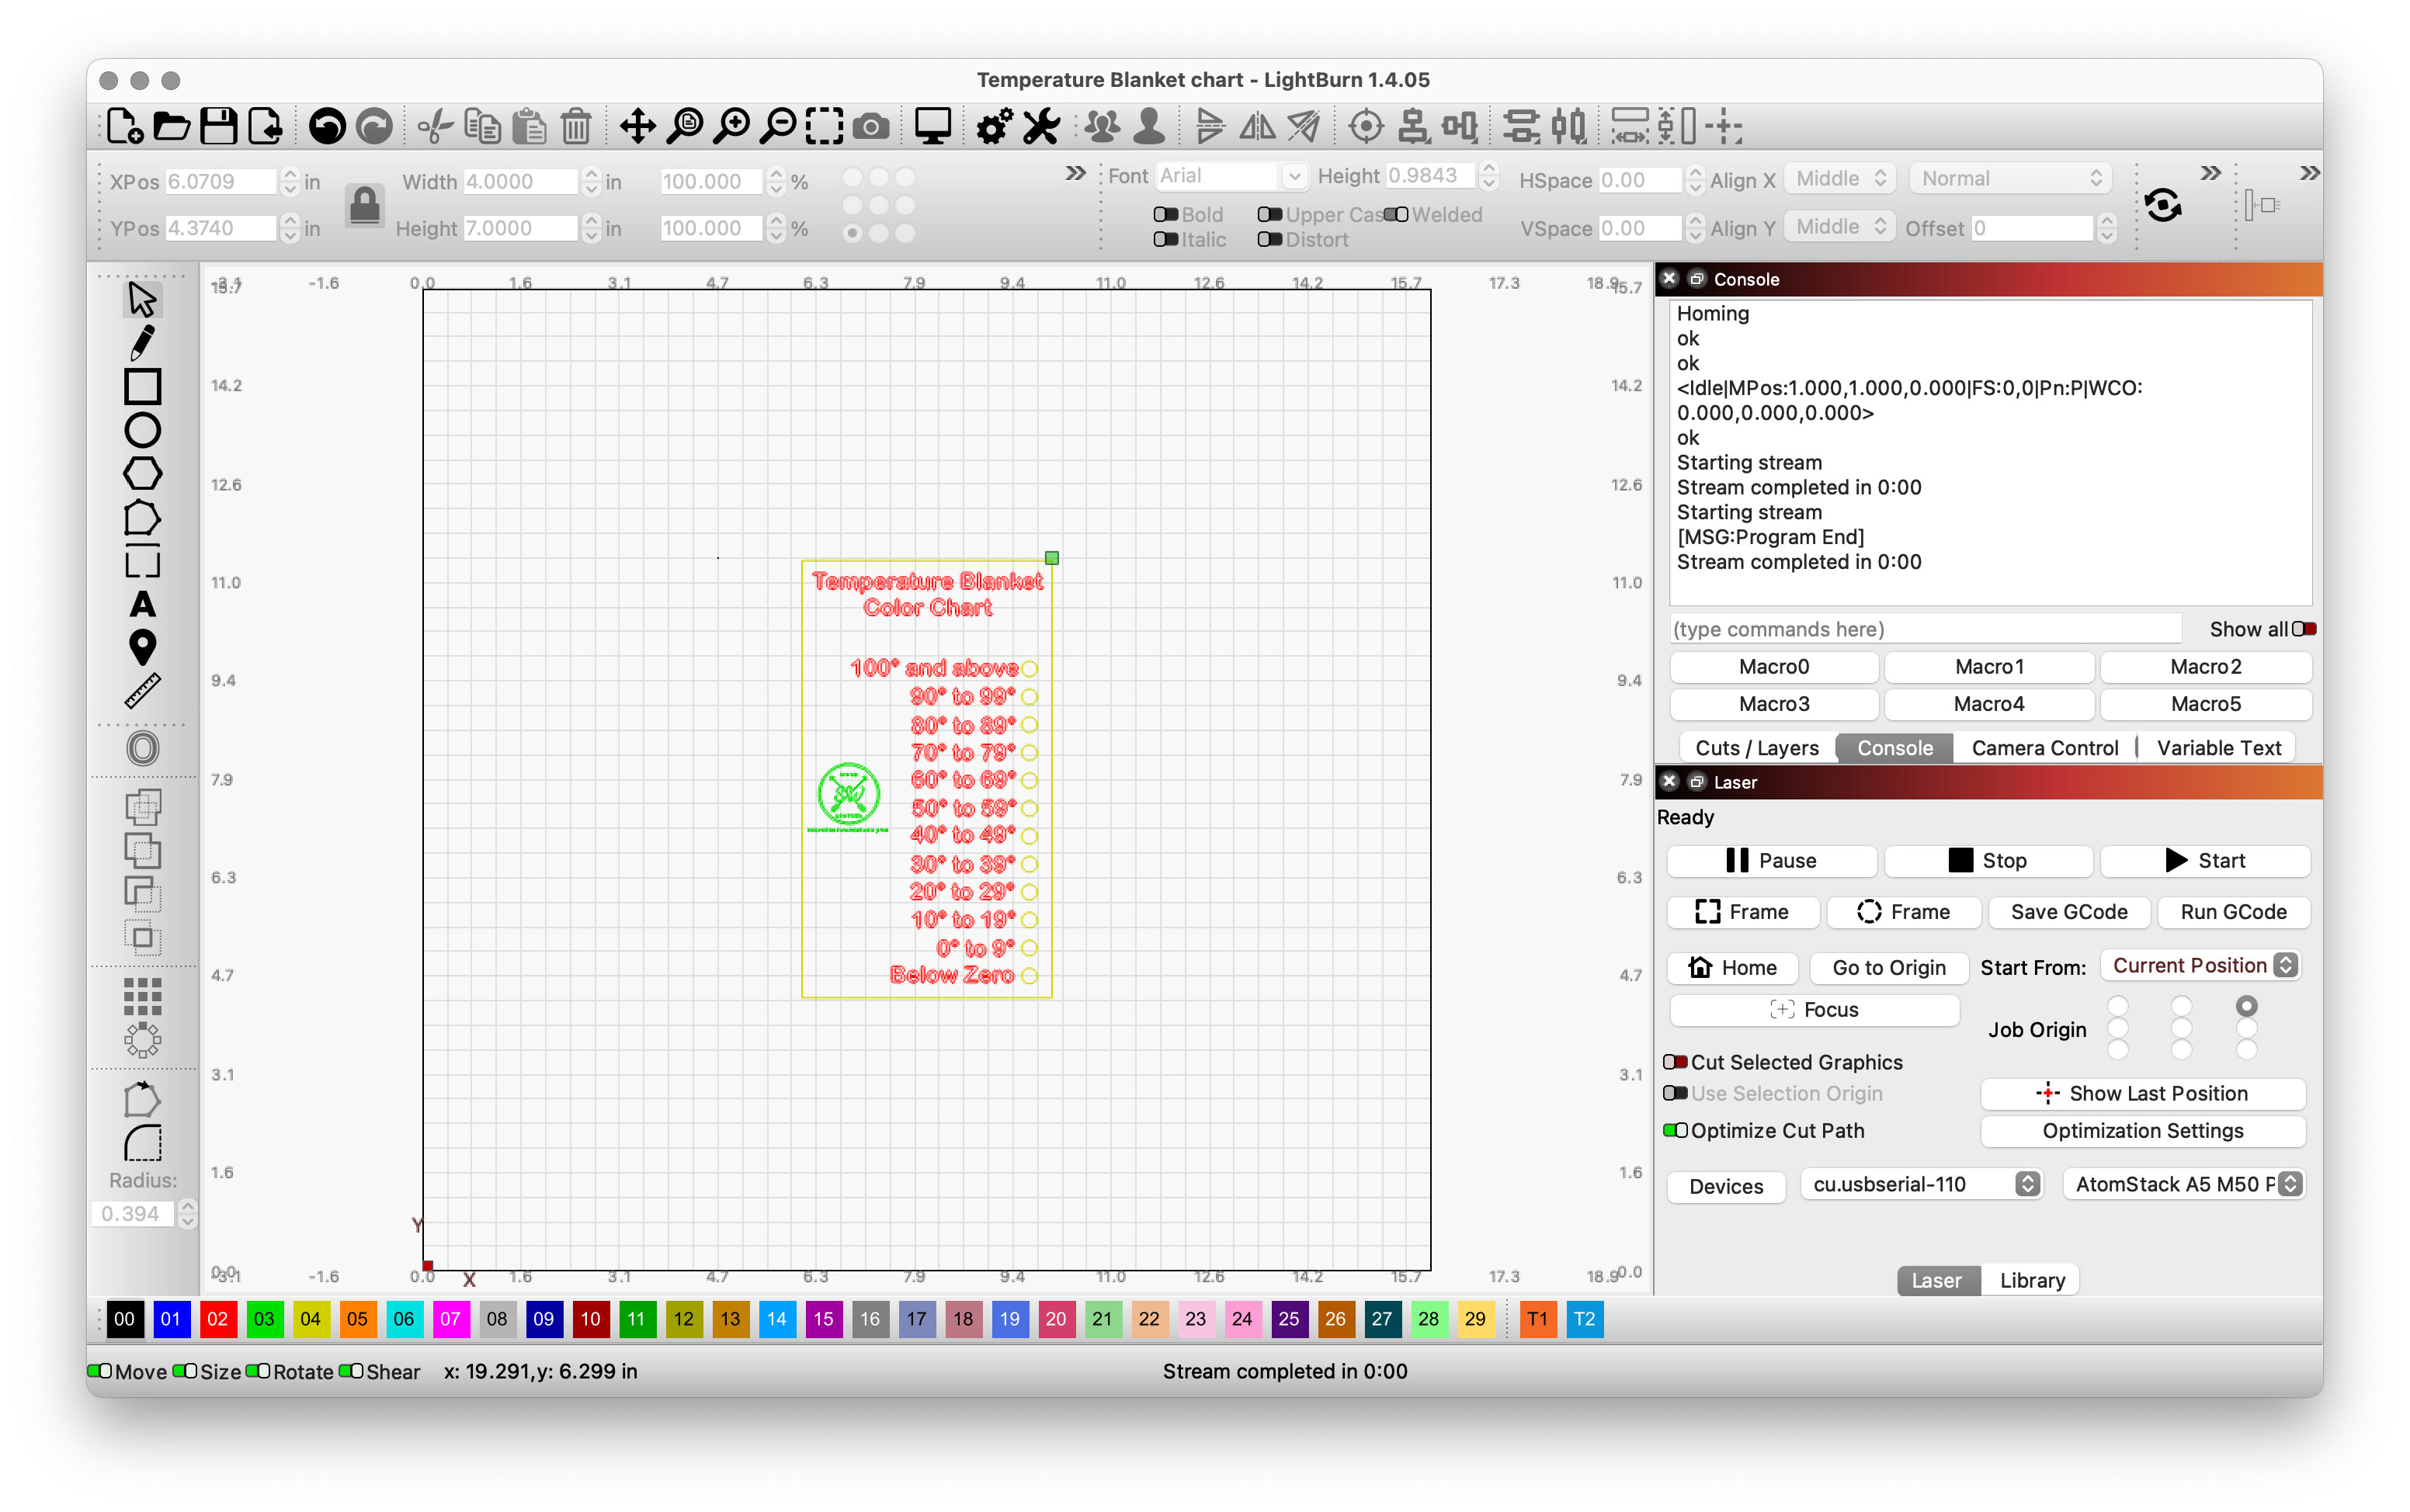2410x1512 pixels.
Task: Click the Delete trash can icon
Action: tap(576, 127)
